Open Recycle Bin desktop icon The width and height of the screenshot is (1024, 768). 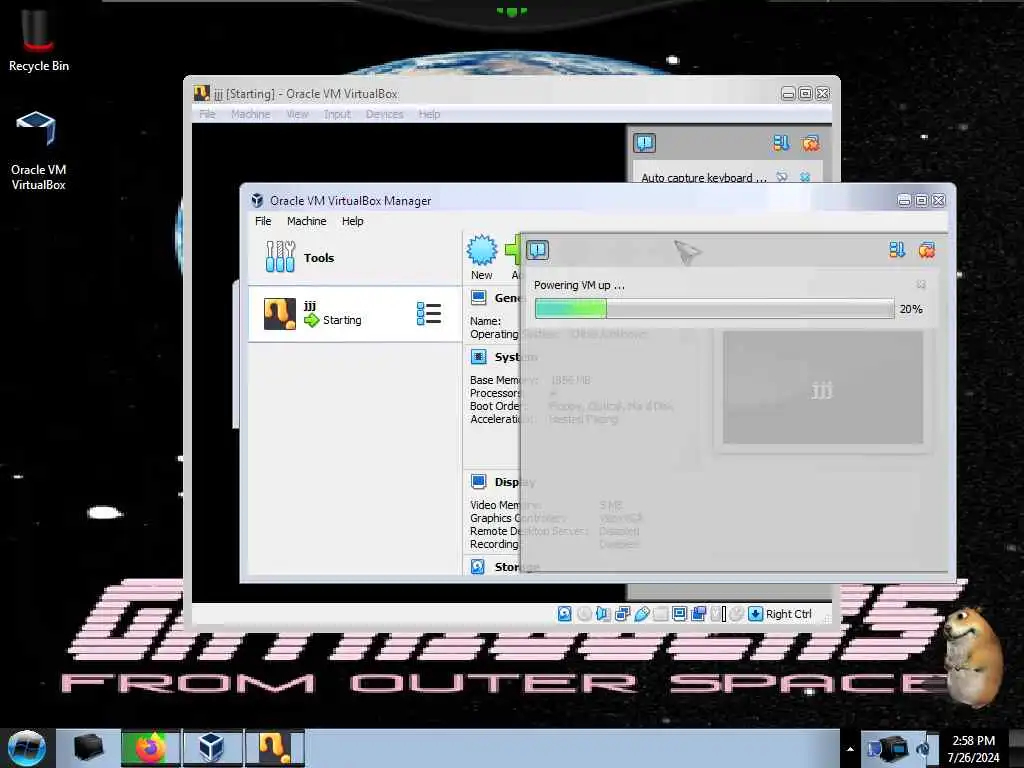pos(39,41)
